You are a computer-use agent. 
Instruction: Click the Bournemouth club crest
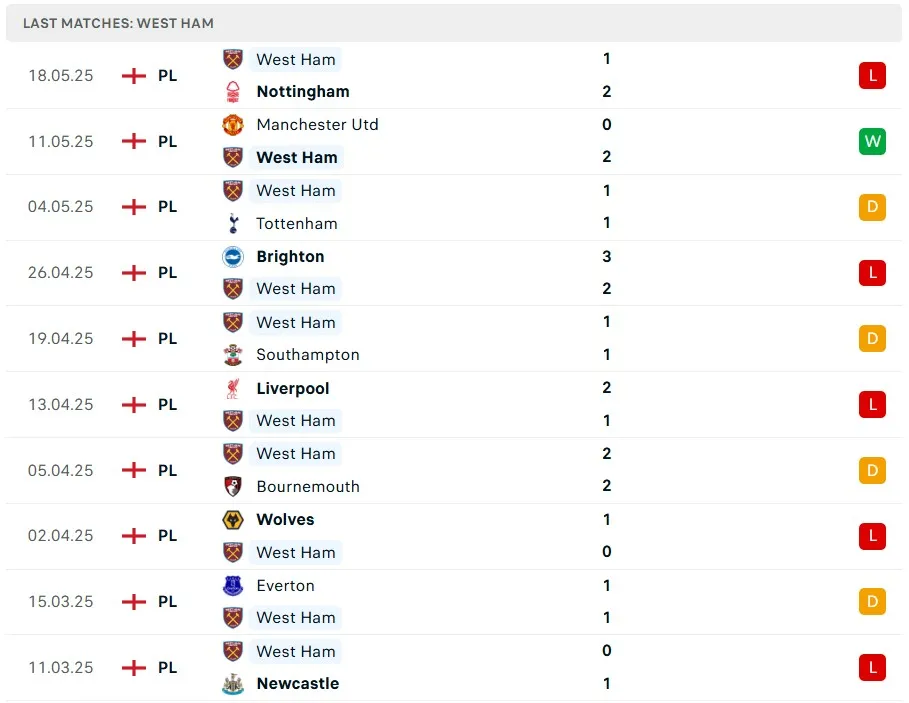[x=233, y=487]
